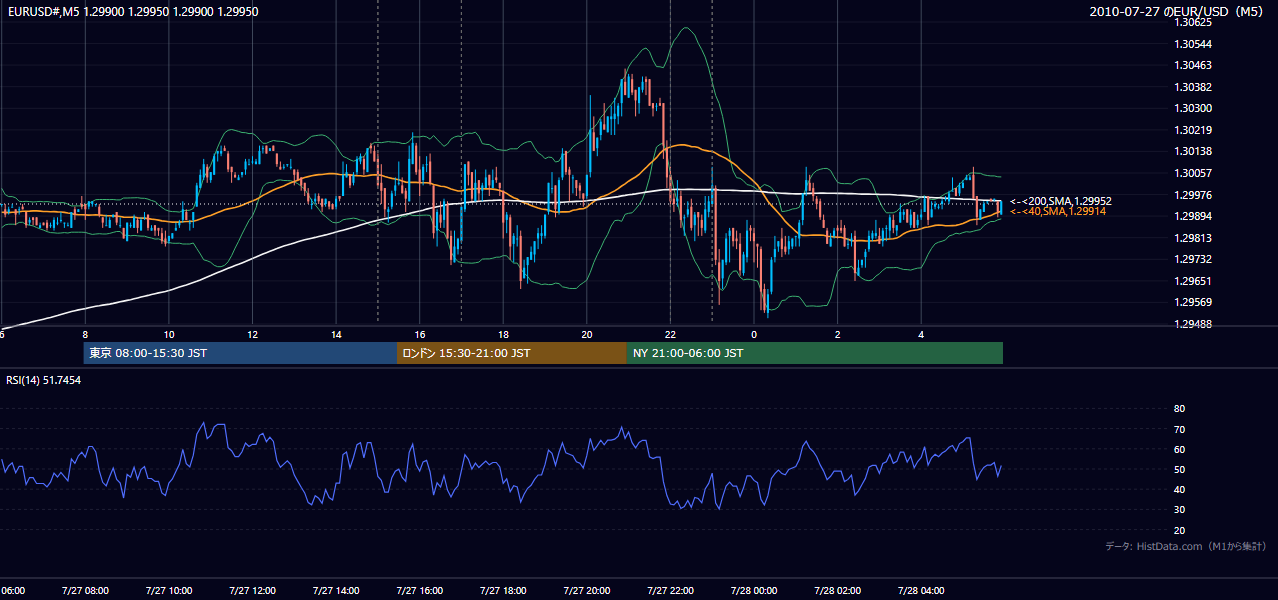1278x600 pixels.
Task: Click the RSI scale value 20
Action: [1179, 530]
